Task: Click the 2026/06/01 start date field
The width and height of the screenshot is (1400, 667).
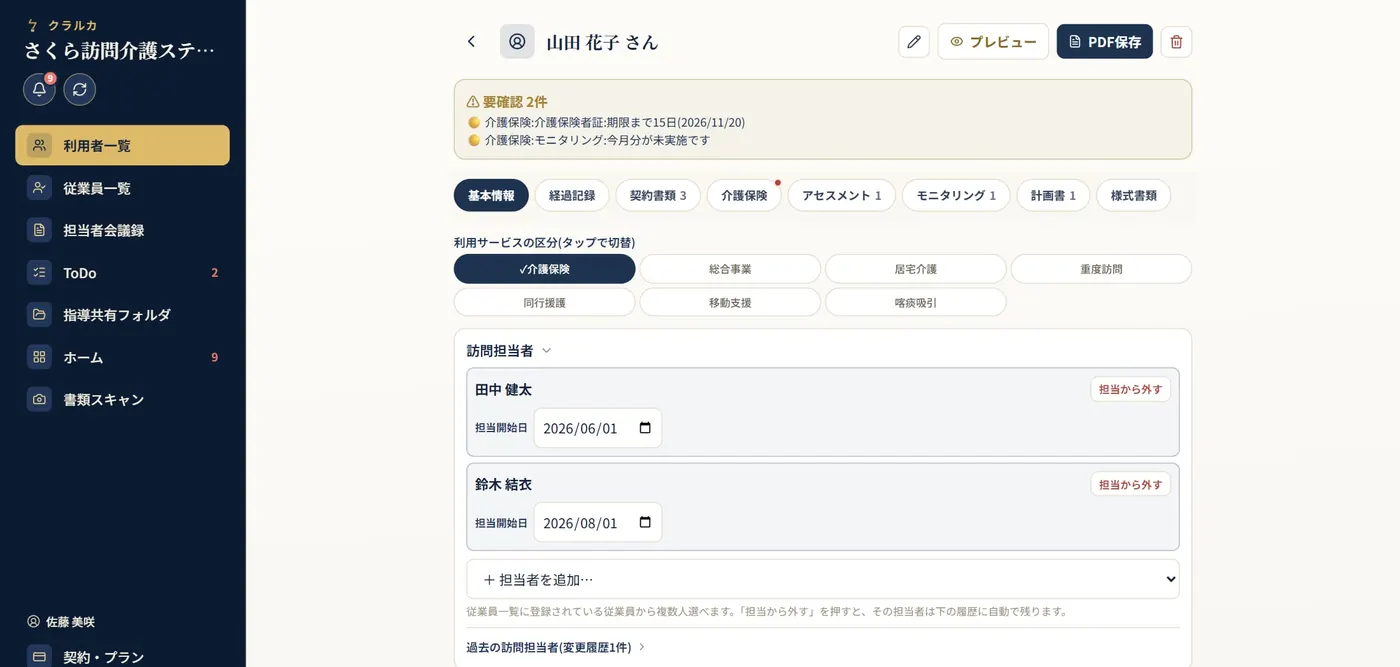Action: pos(598,428)
